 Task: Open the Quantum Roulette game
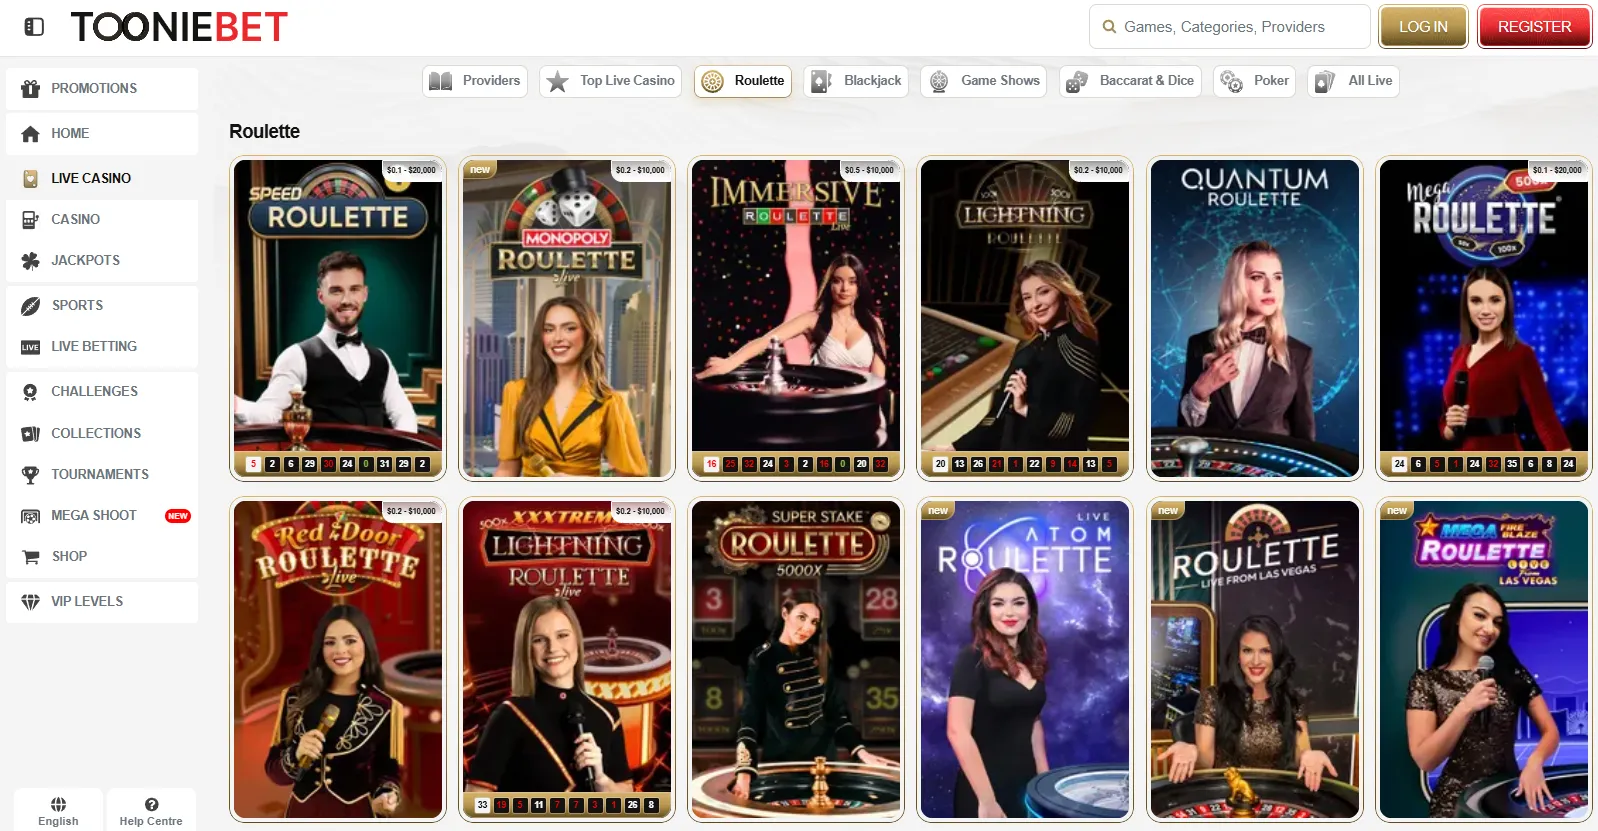1255,318
